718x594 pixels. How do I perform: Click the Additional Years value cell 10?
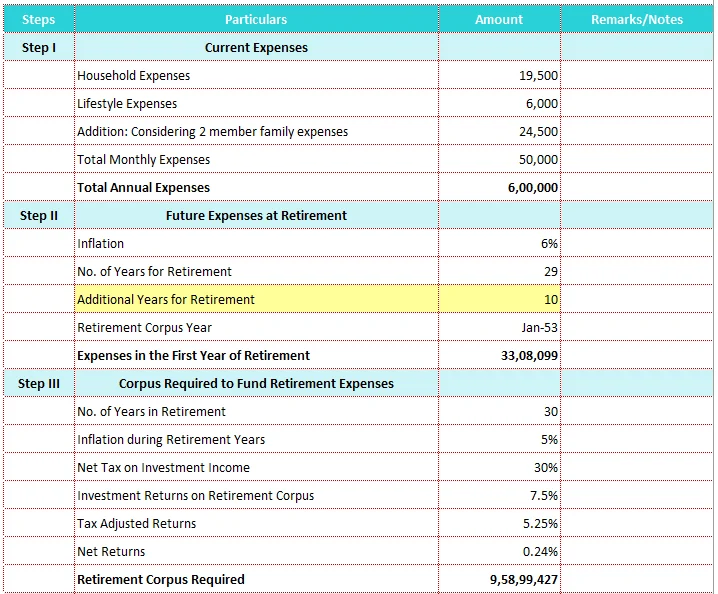(499, 299)
